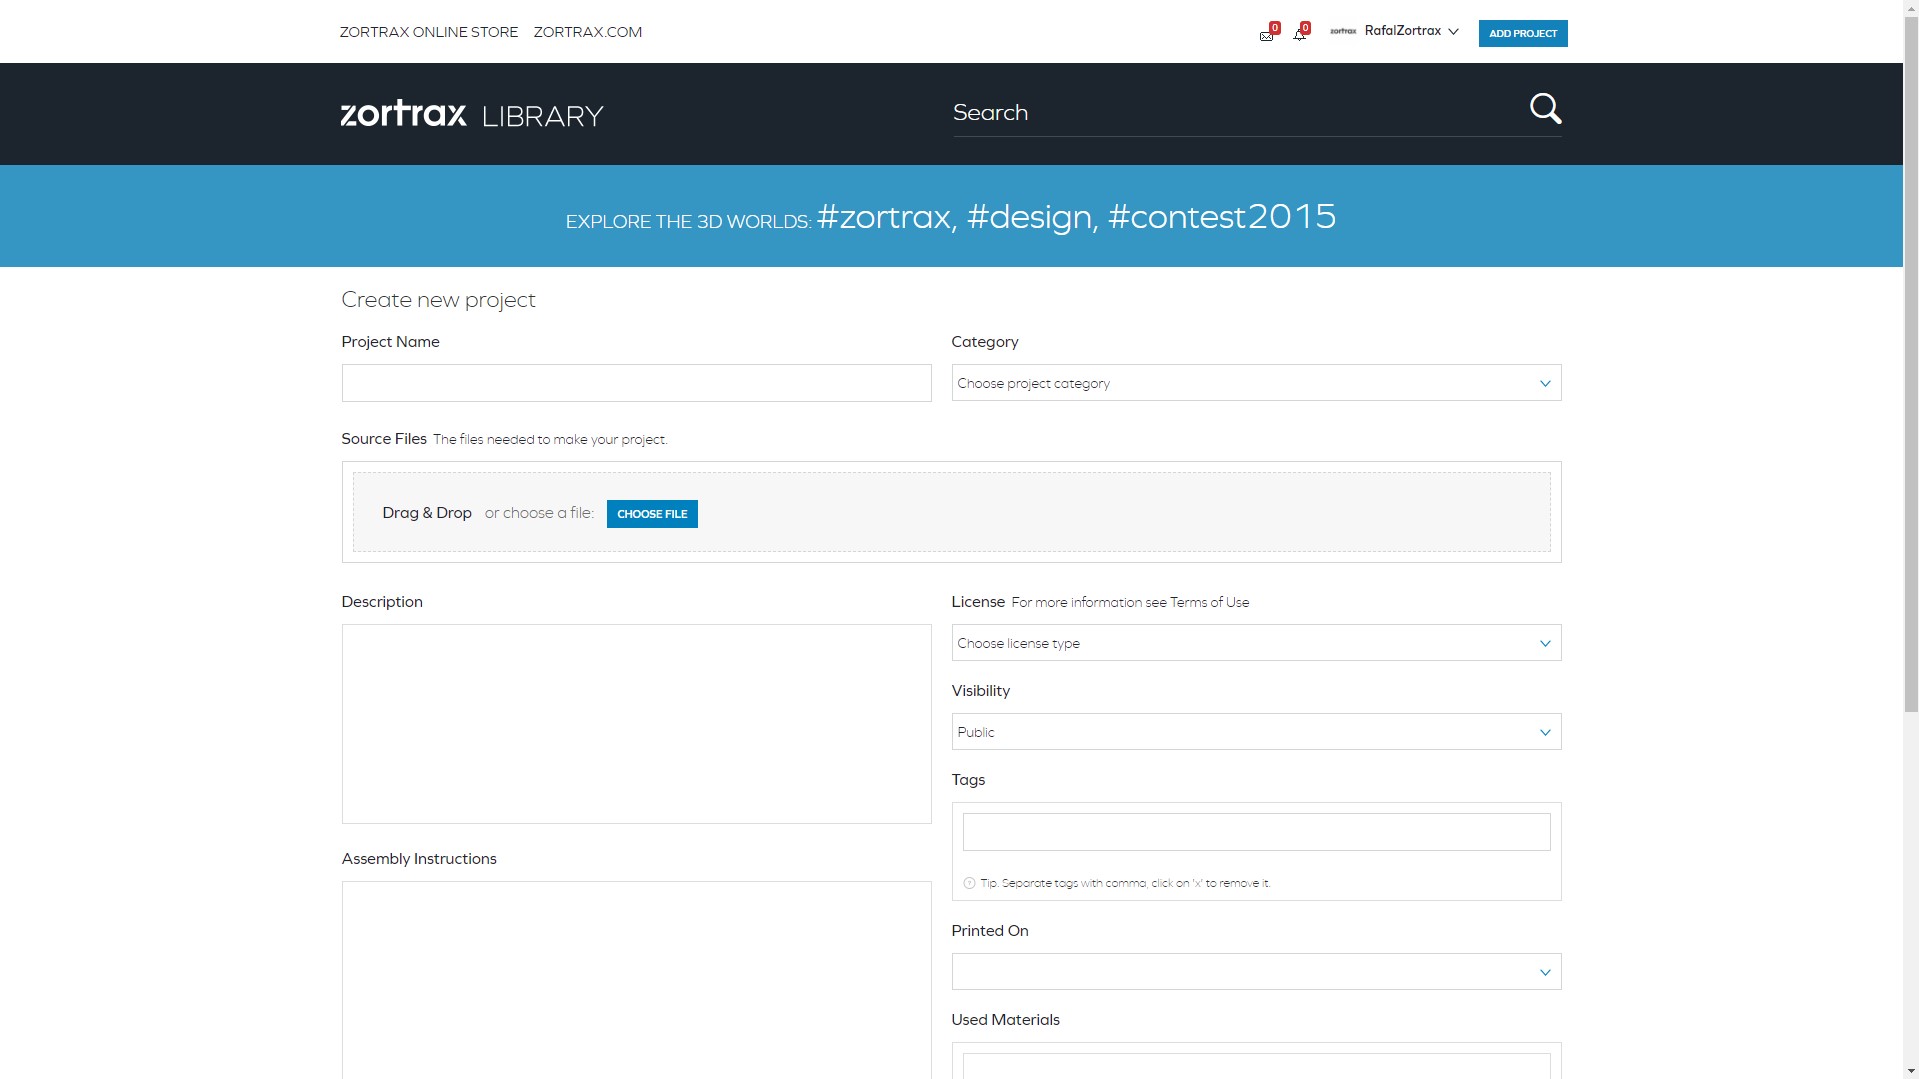Open the notifications bell icon
Screen dimensions: 1919x1079
coord(1299,35)
